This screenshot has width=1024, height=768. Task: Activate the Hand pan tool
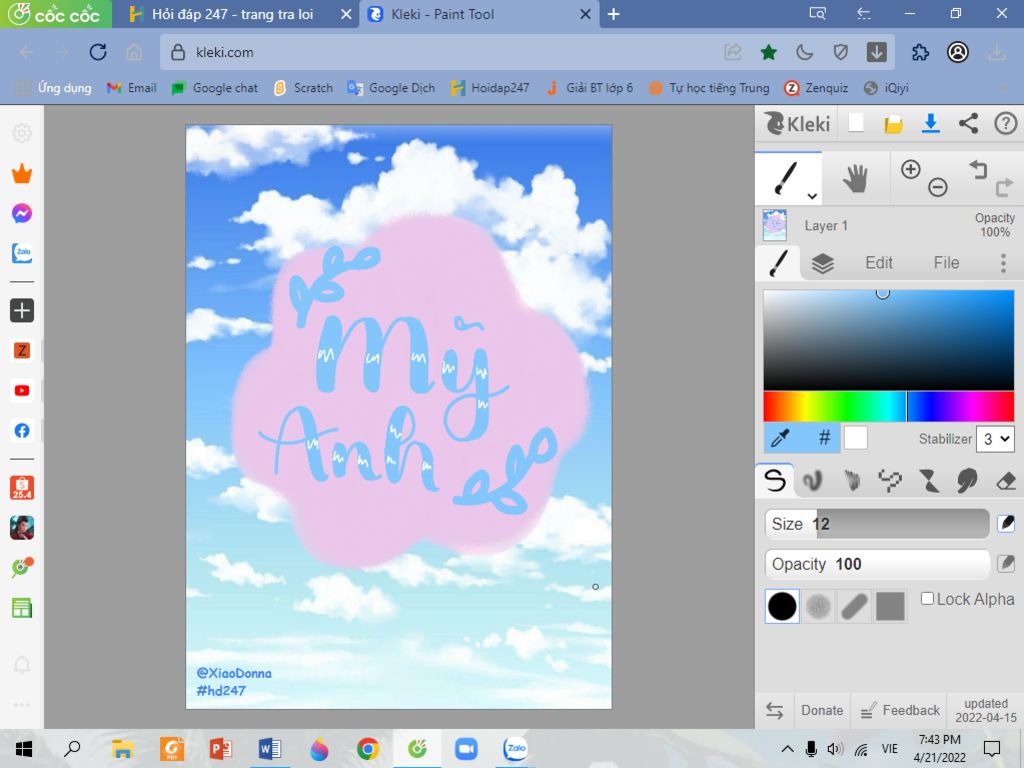855,178
